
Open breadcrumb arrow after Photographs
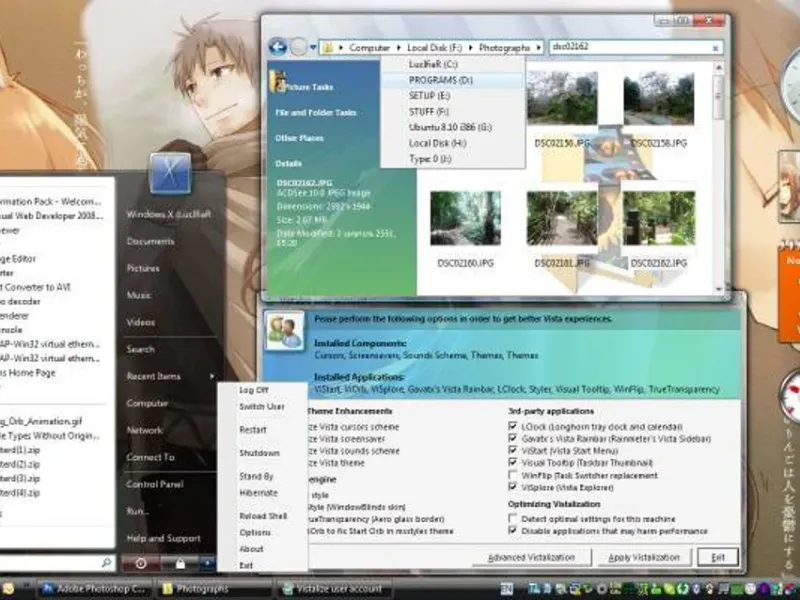(538, 48)
